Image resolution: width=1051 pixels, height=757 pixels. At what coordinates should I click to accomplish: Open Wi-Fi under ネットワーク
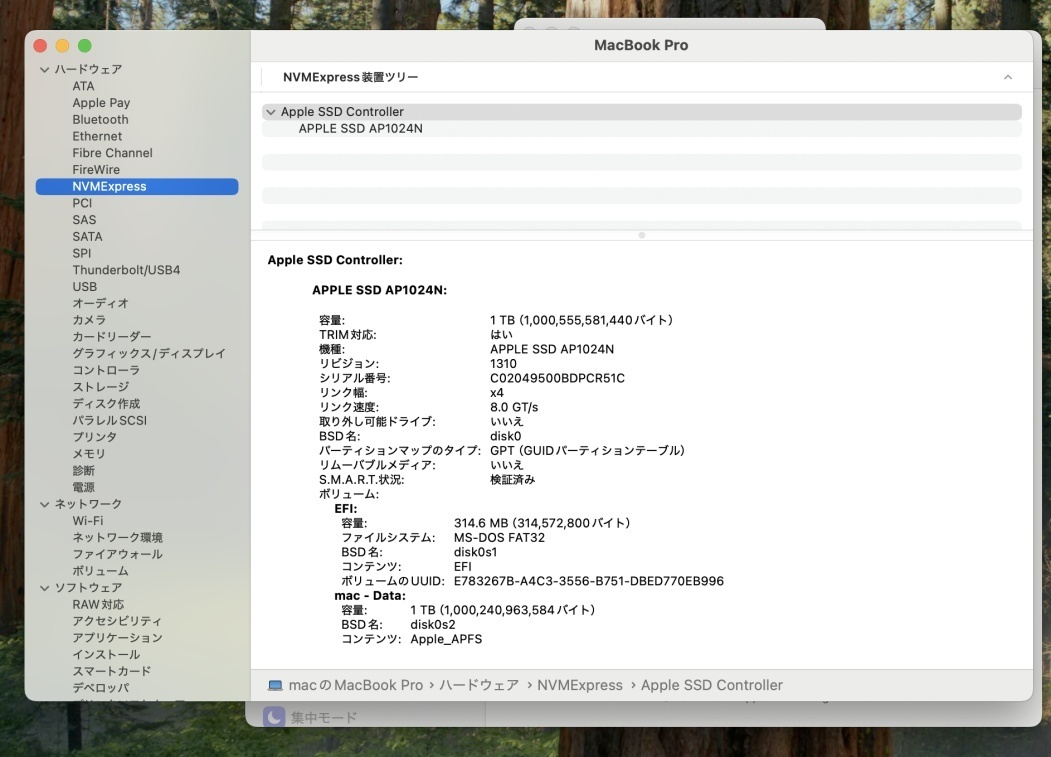(87, 521)
